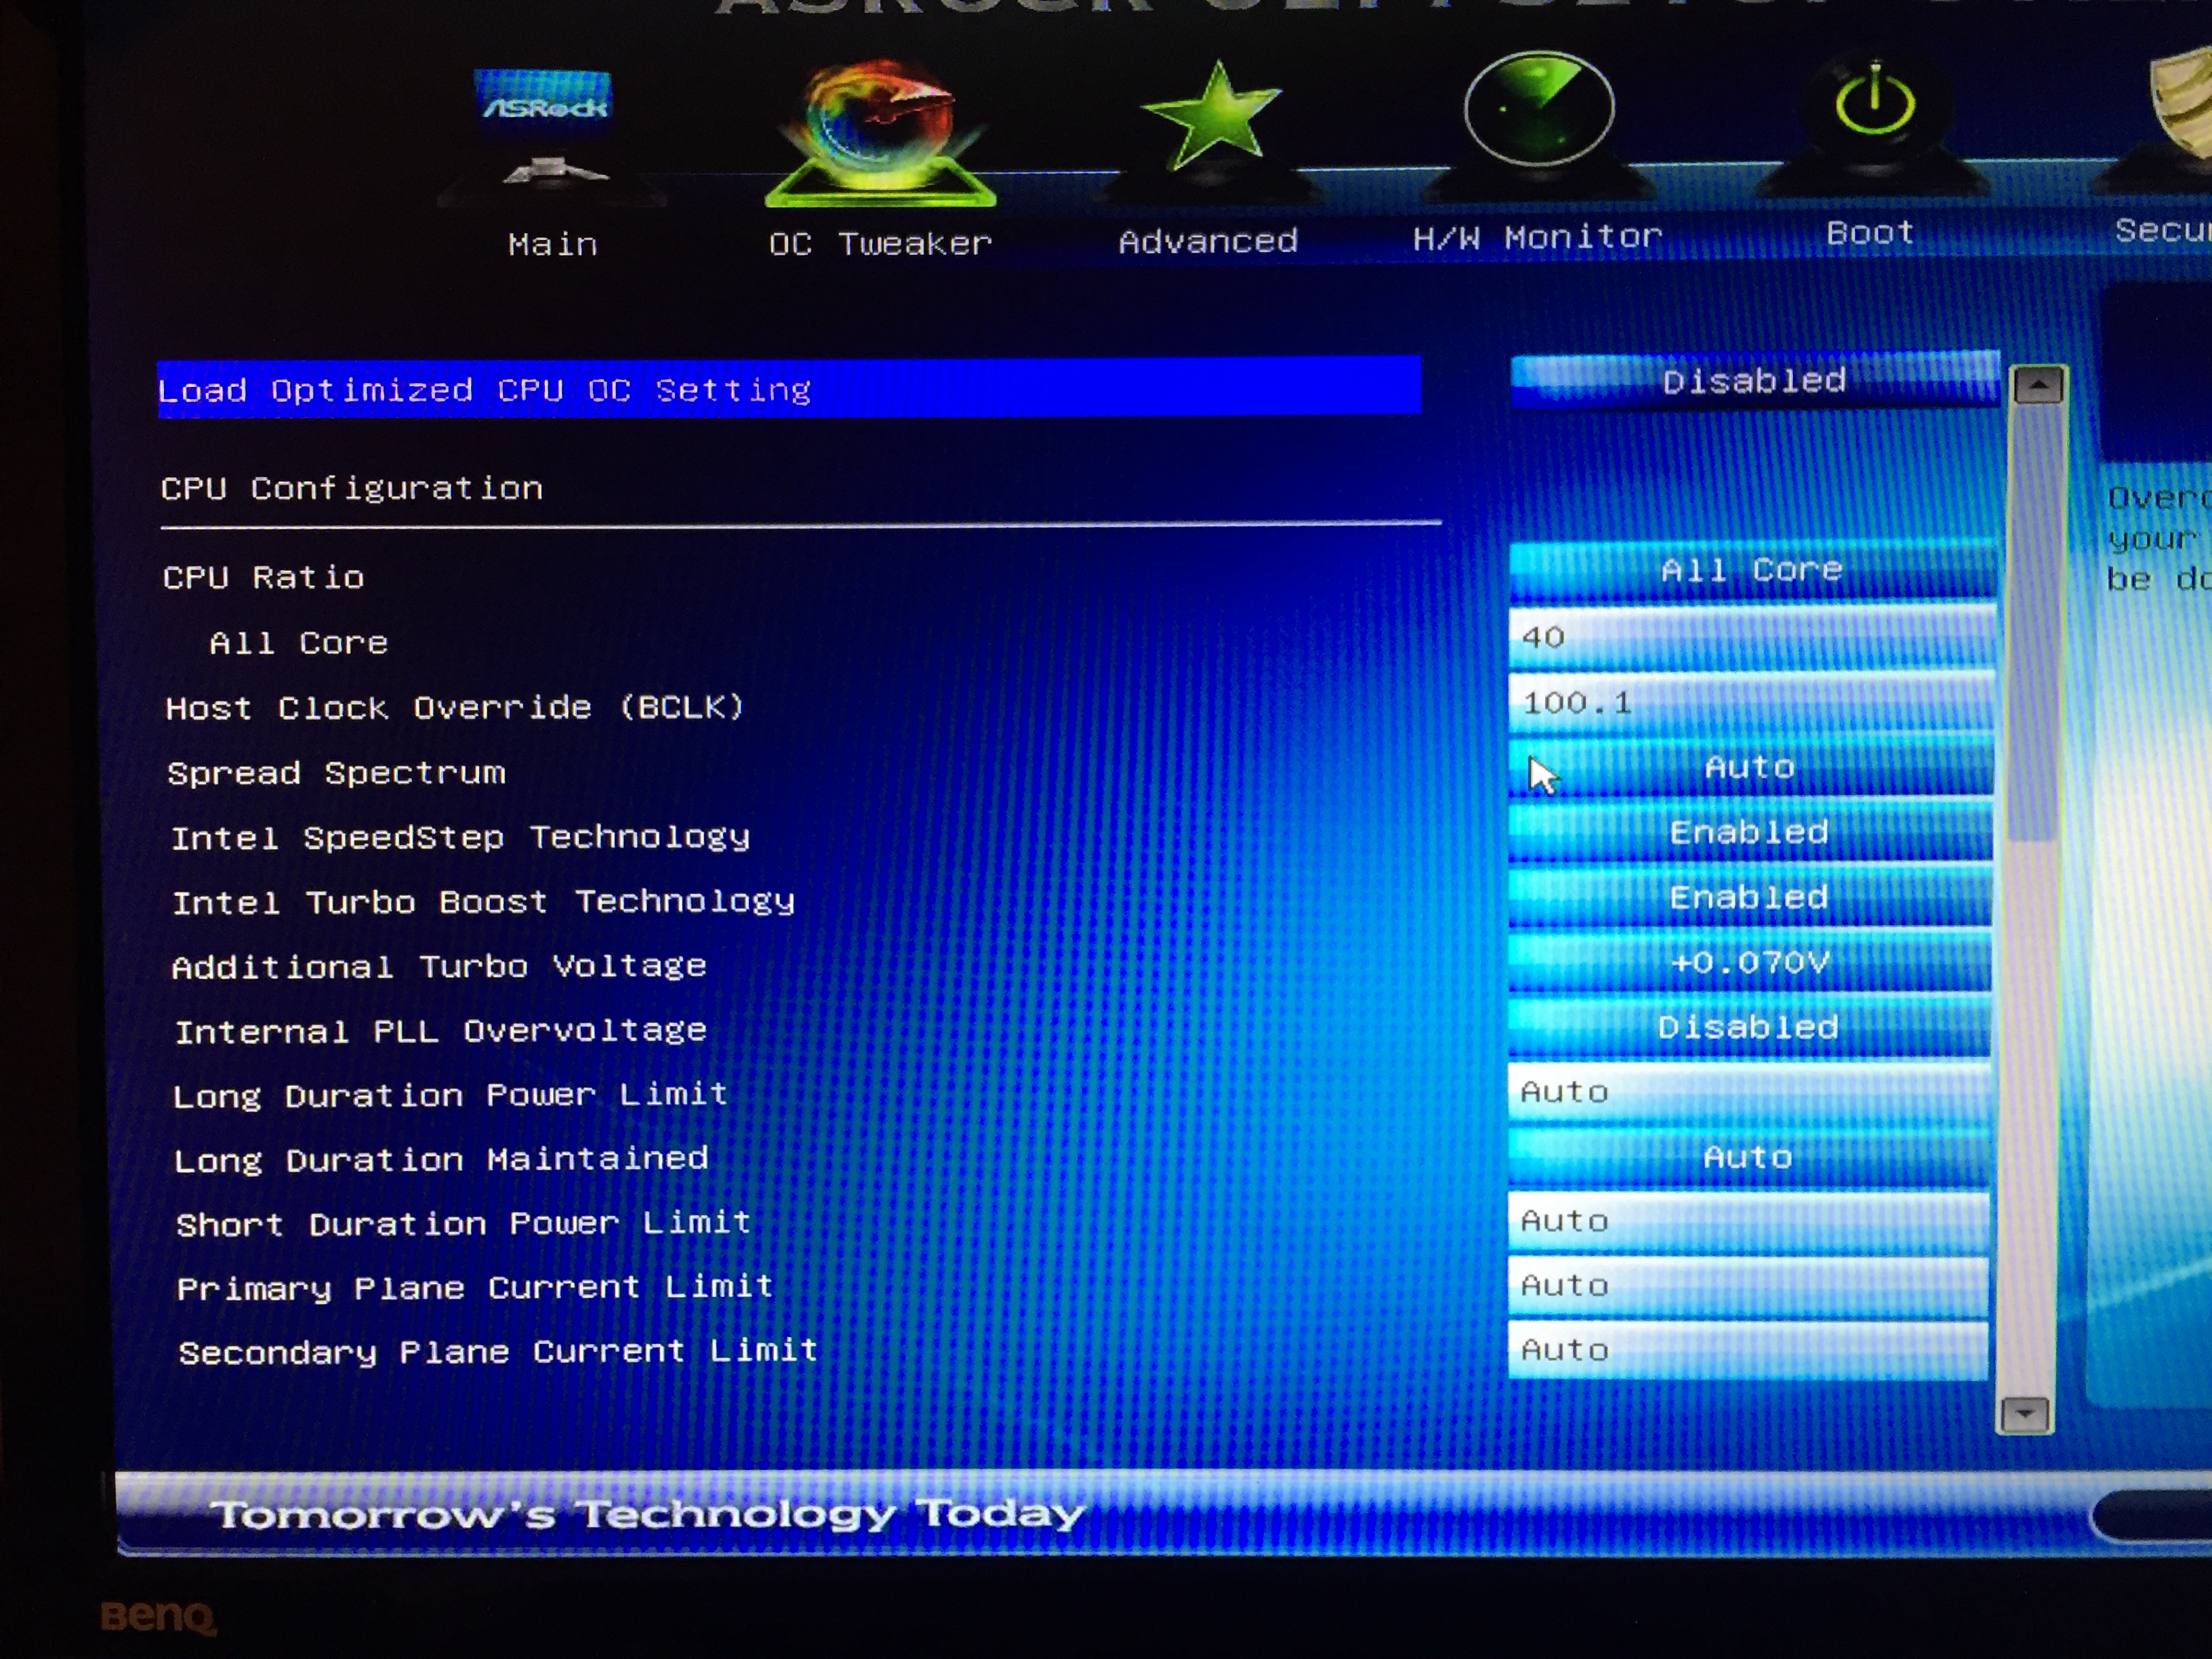The width and height of the screenshot is (2212, 1659).
Task: Toggle Internal PLL Overvoltage Disabled value
Action: [x=1748, y=1027]
